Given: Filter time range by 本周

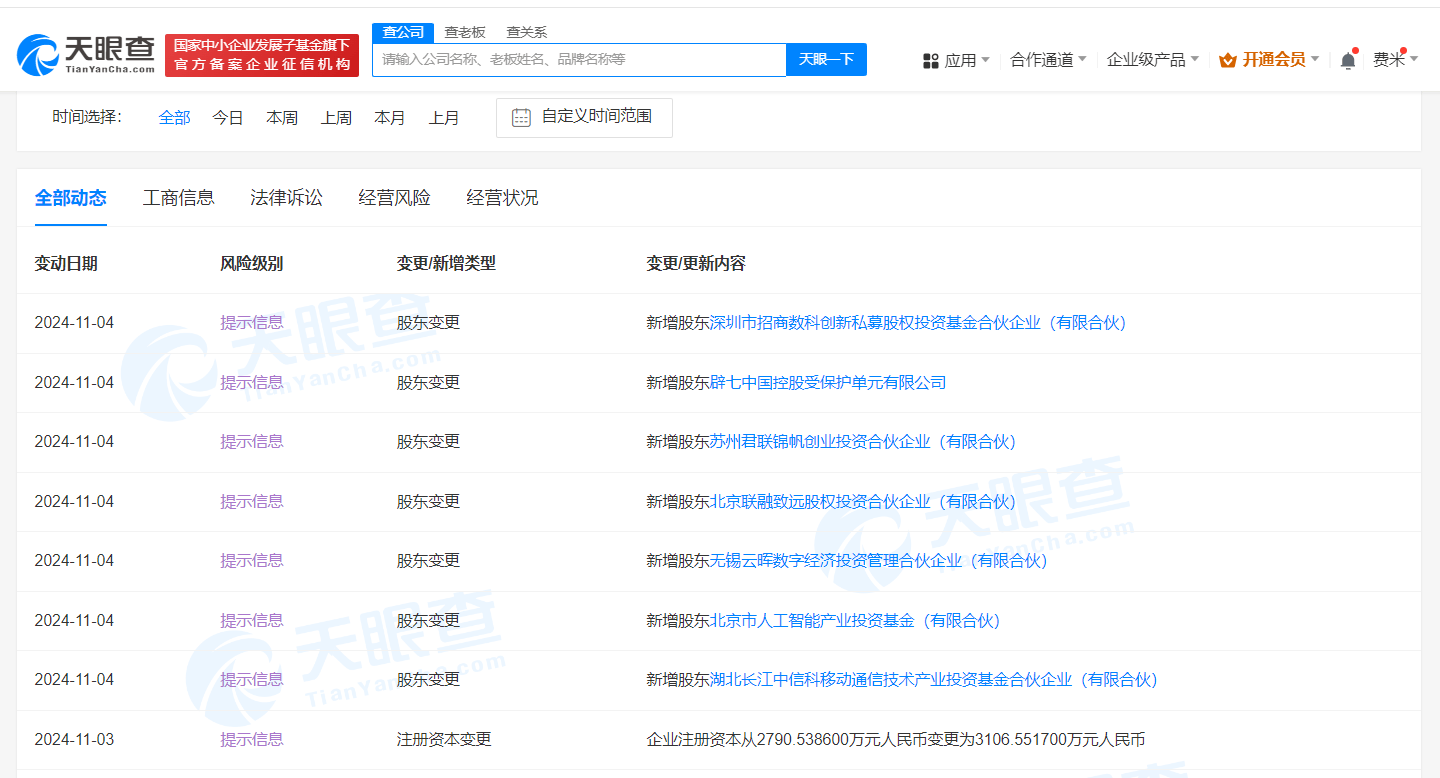Looking at the screenshot, I should (282, 118).
